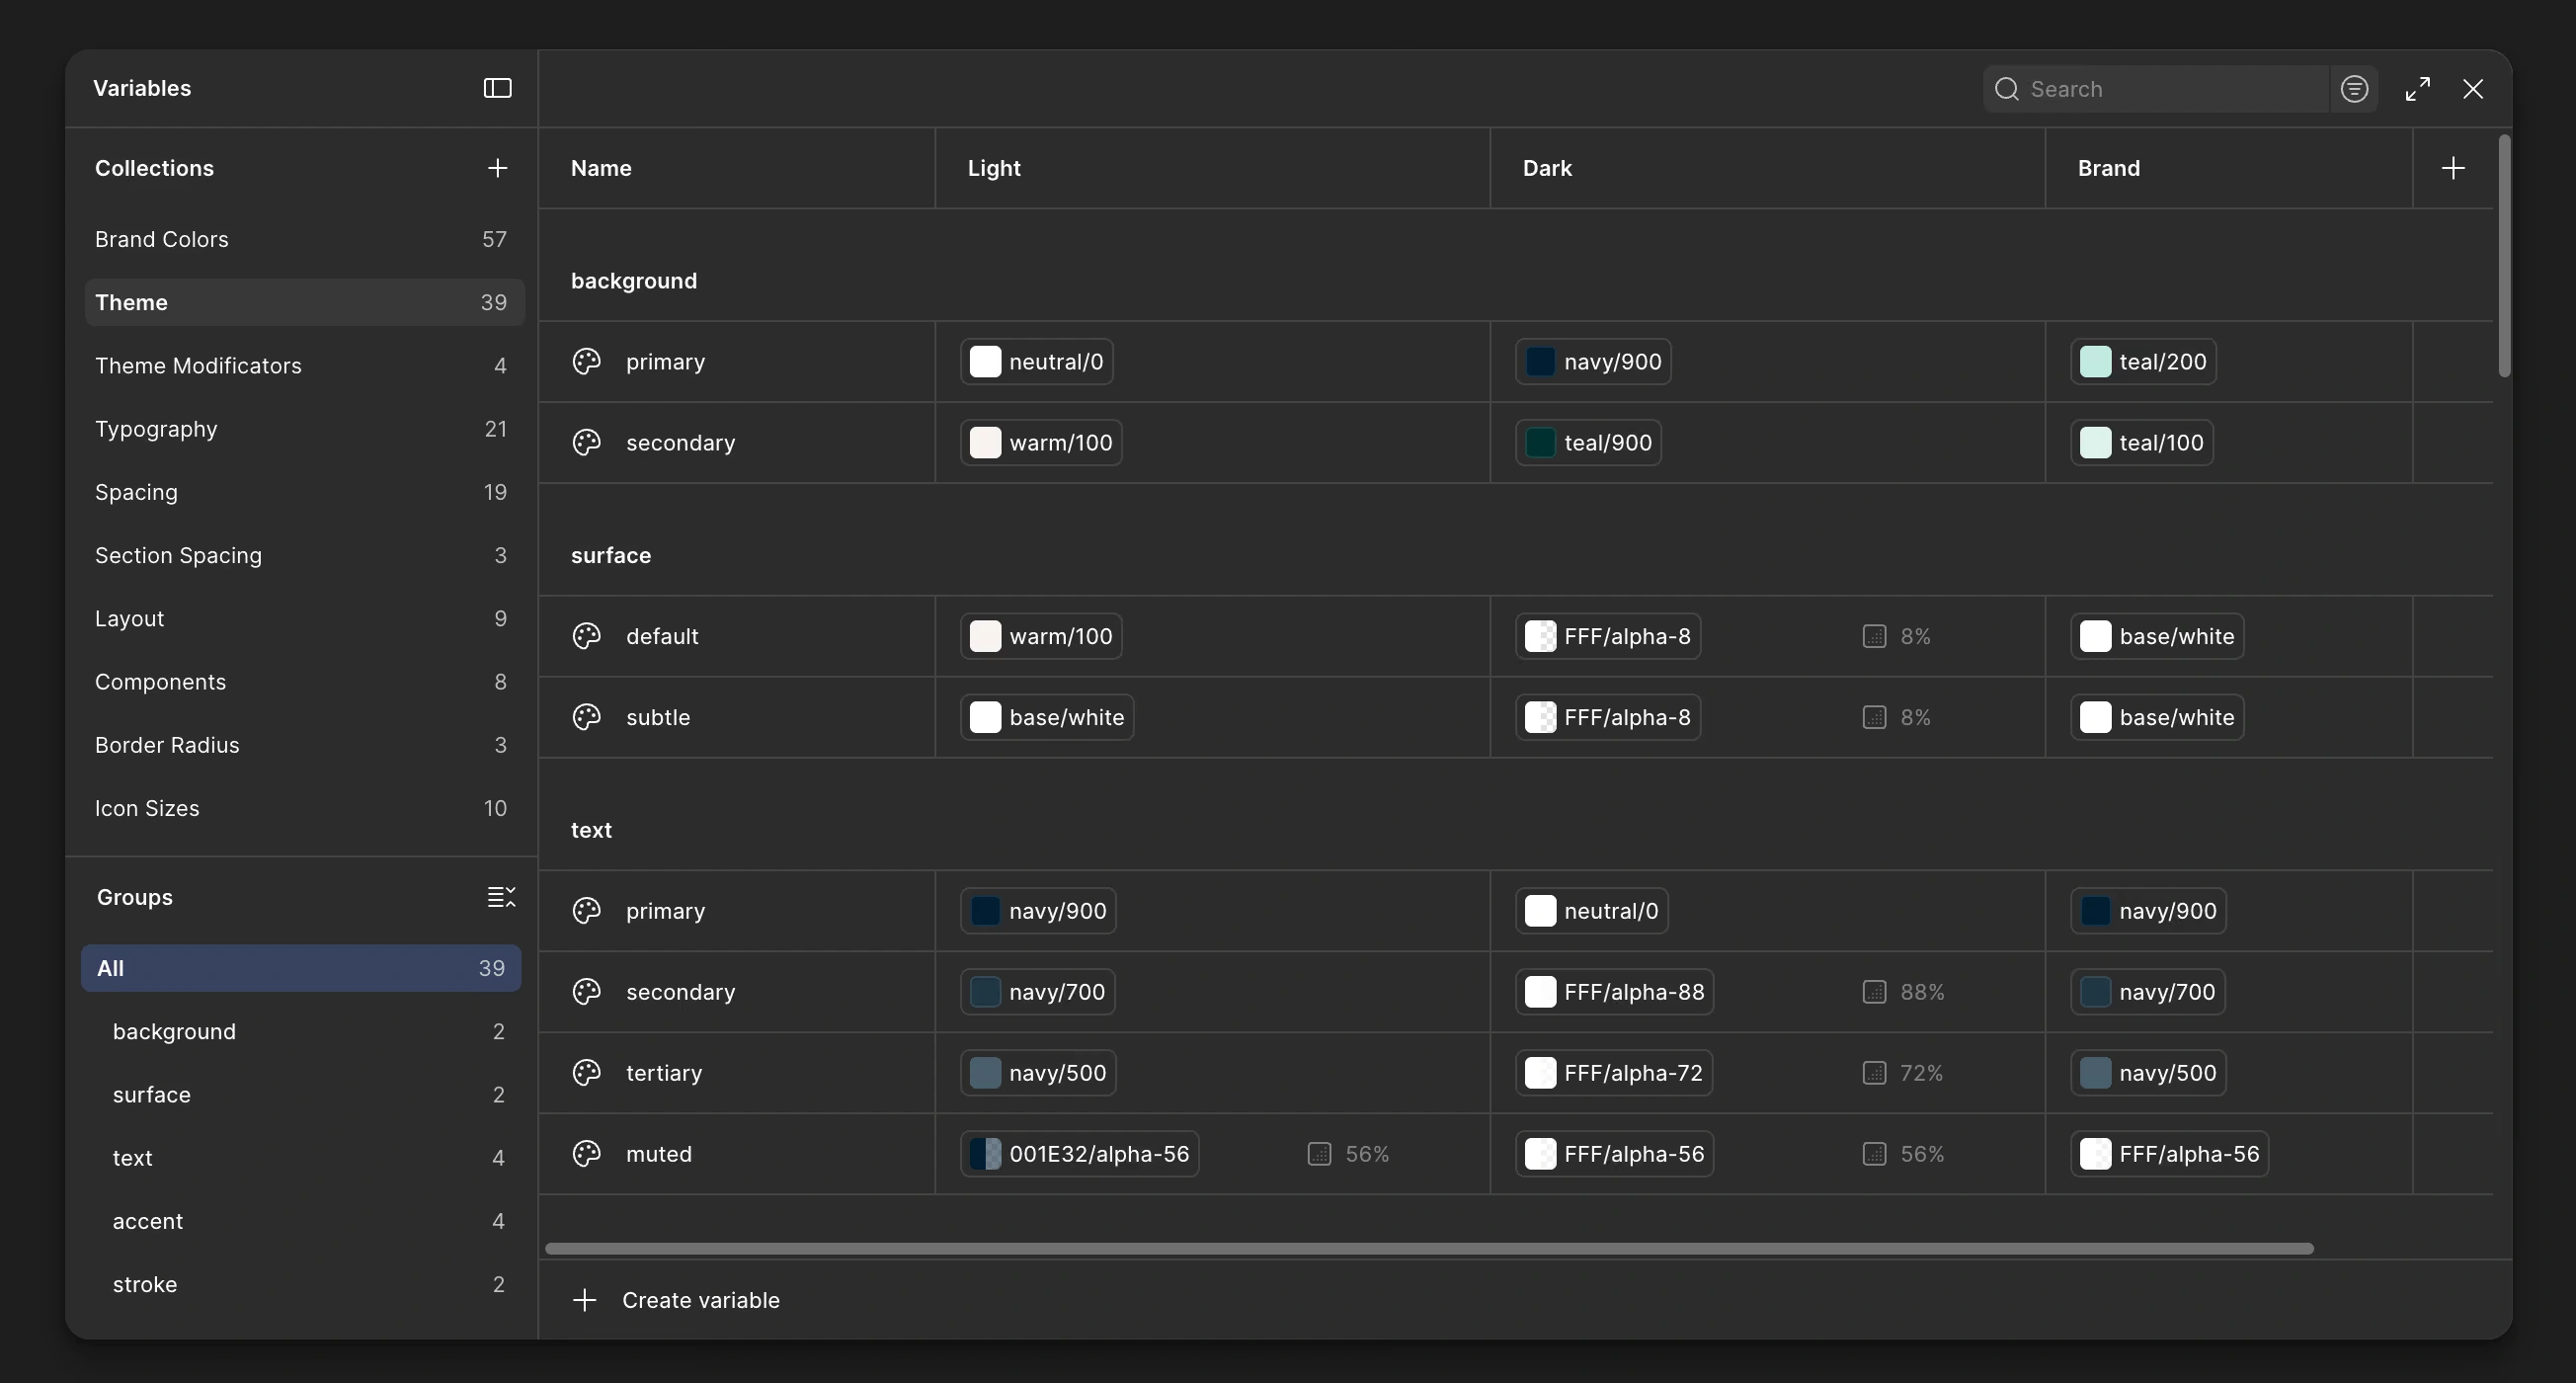The width and height of the screenshot is (2576, 1383).
Task: Click the palette icon of text tertiary
Action: point(586,1072)
